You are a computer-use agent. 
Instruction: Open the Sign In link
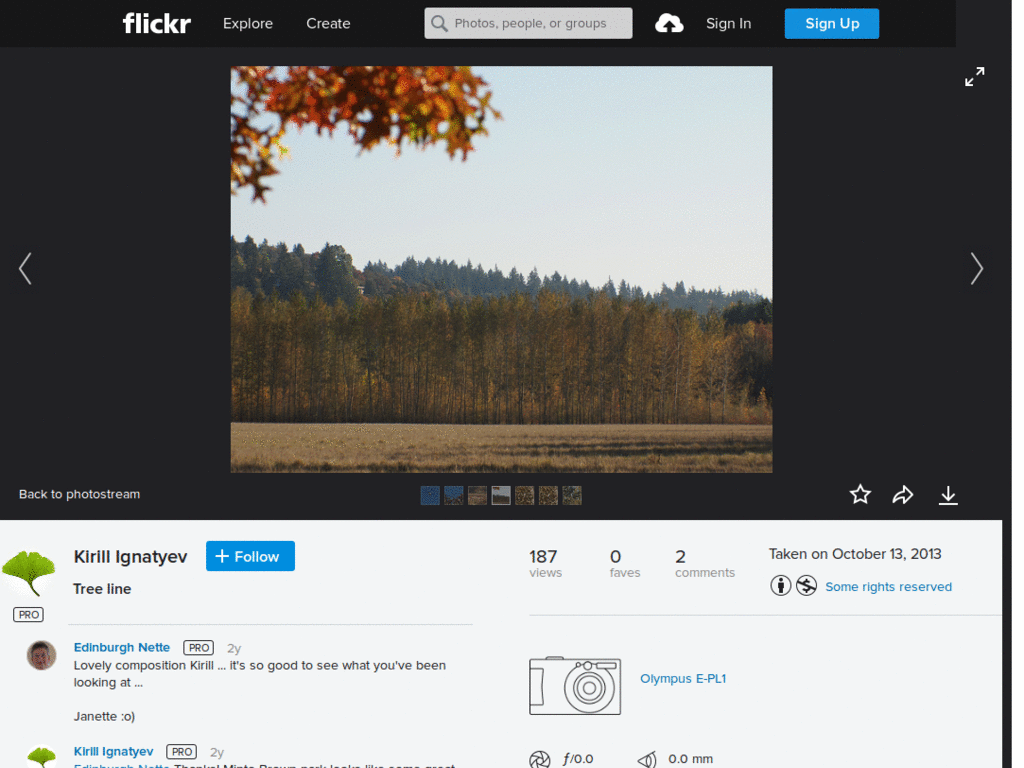[728, 24]
